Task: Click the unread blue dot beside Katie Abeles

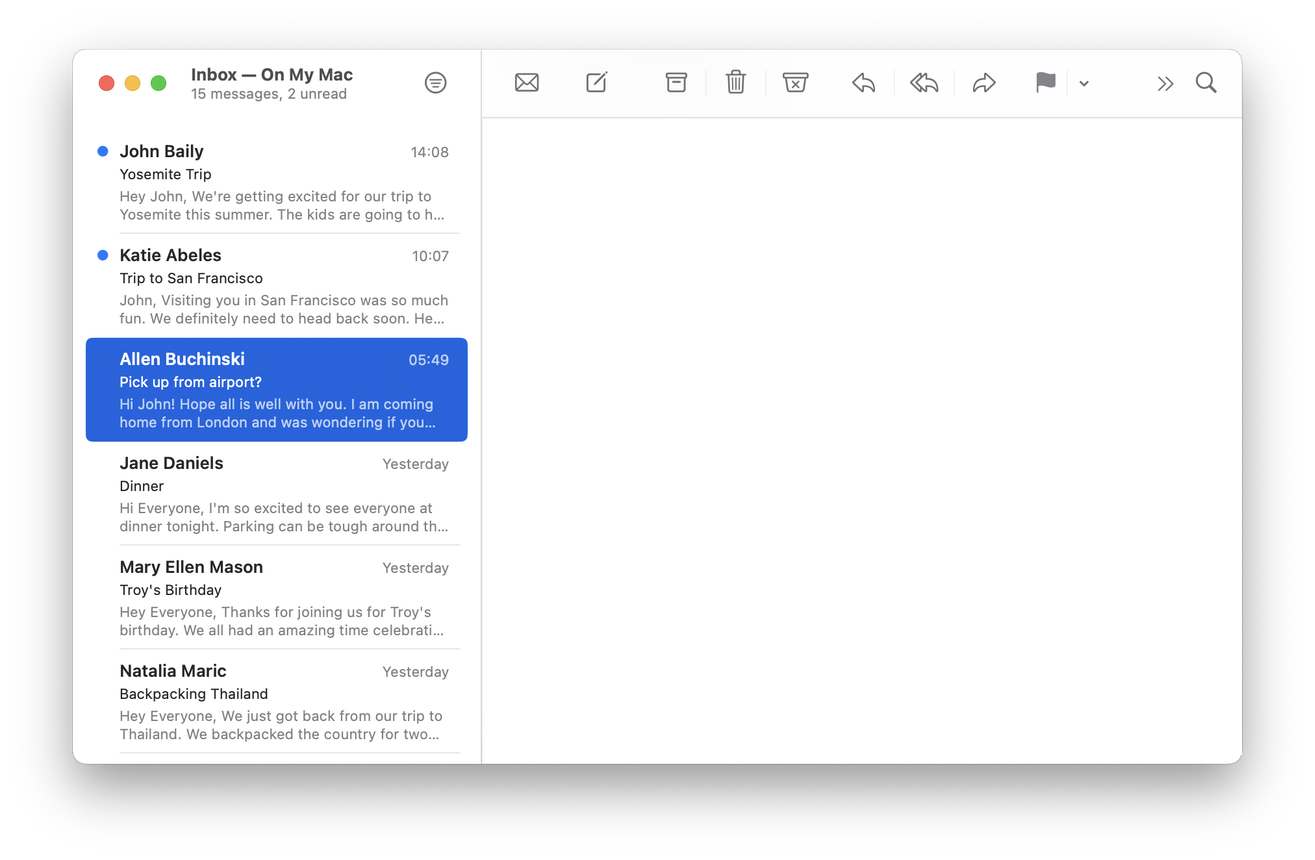Action: click(102, 256)
